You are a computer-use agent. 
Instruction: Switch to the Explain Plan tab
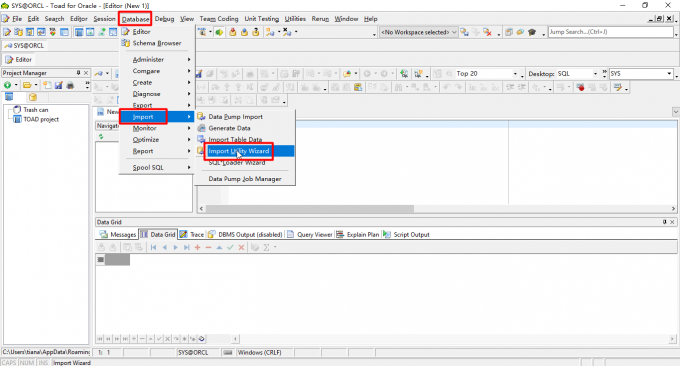[358, 235]
